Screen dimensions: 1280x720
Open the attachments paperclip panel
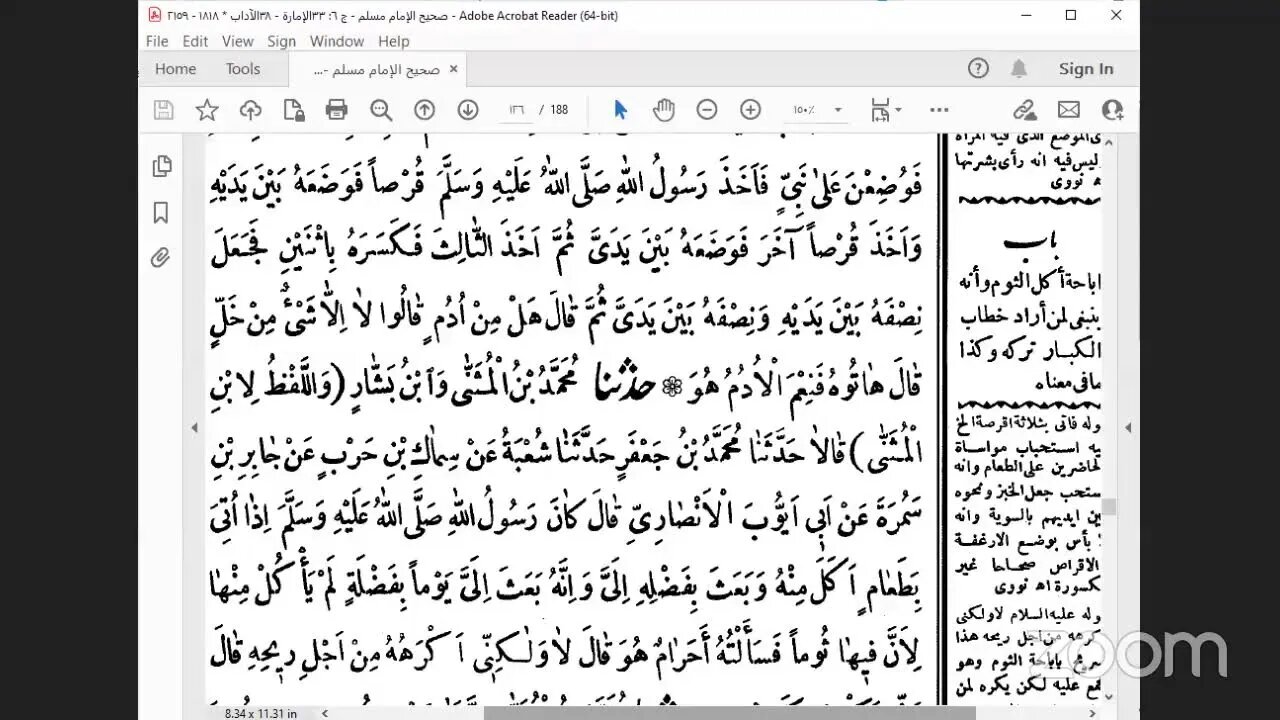pyautogui.click(x=161, y=259)
